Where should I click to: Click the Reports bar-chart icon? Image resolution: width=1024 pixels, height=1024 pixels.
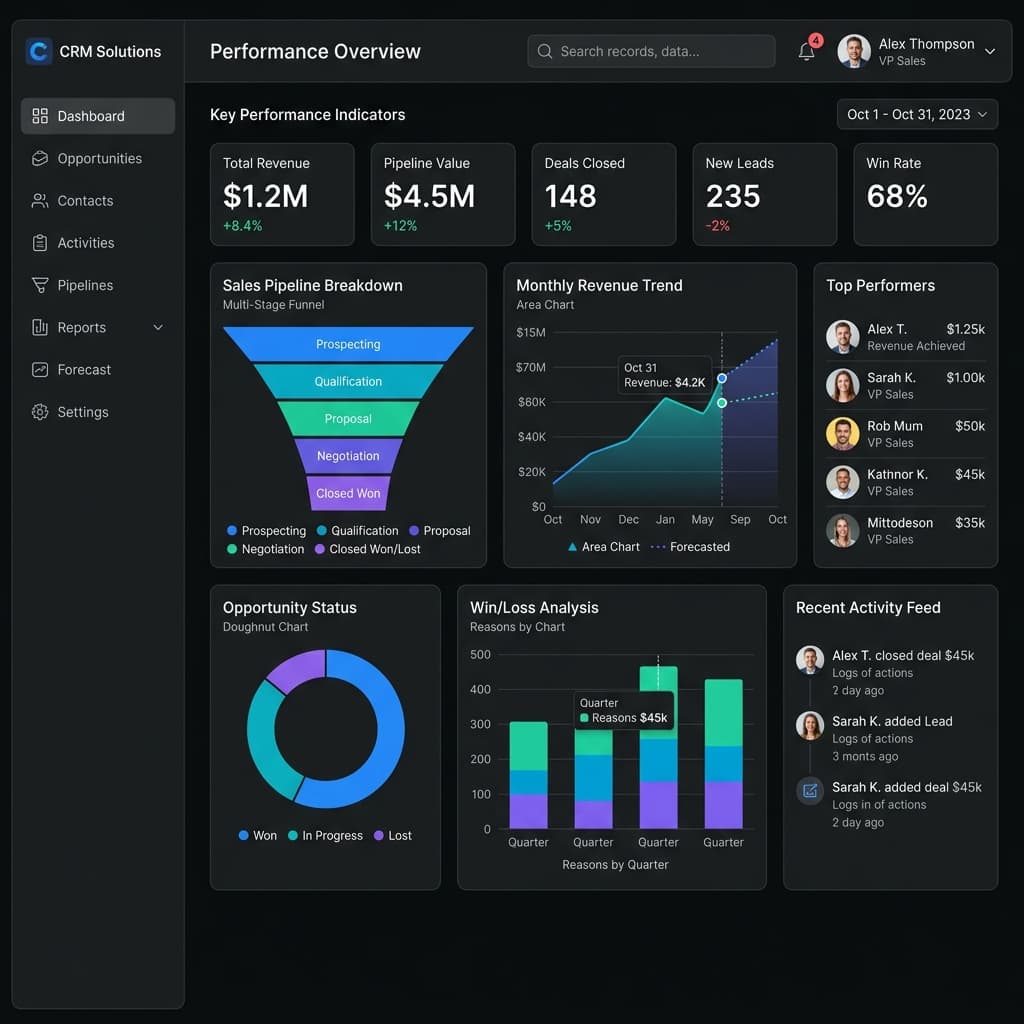tap(38, 327)
